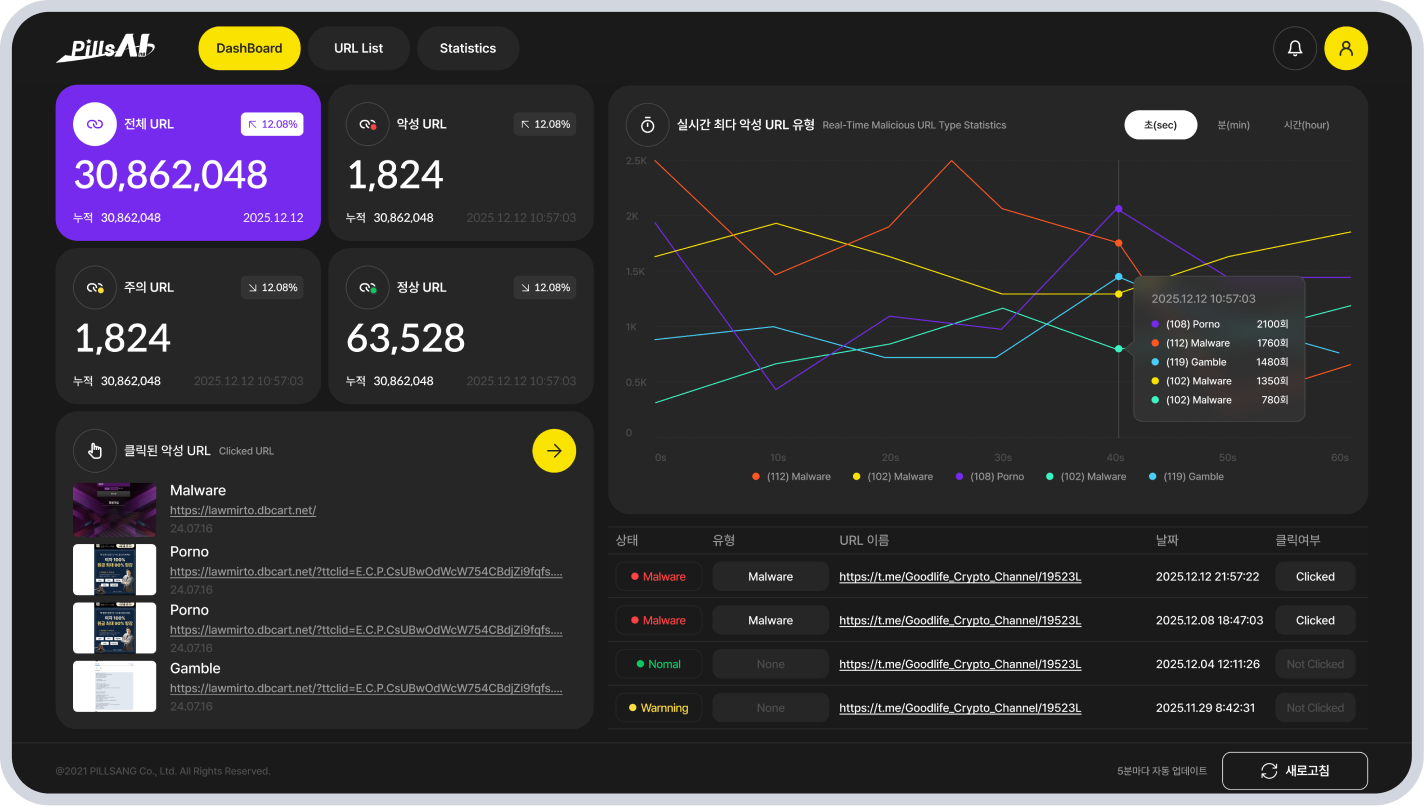Open the Gamble entry thumbnail

point(115,686)
